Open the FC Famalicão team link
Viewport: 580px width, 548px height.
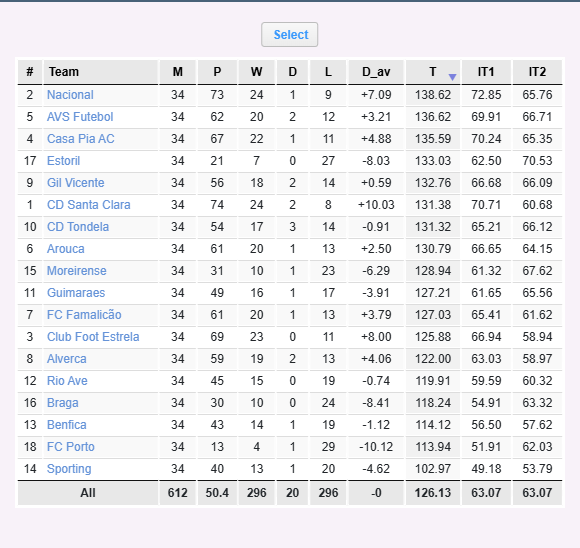pos(84,315)
